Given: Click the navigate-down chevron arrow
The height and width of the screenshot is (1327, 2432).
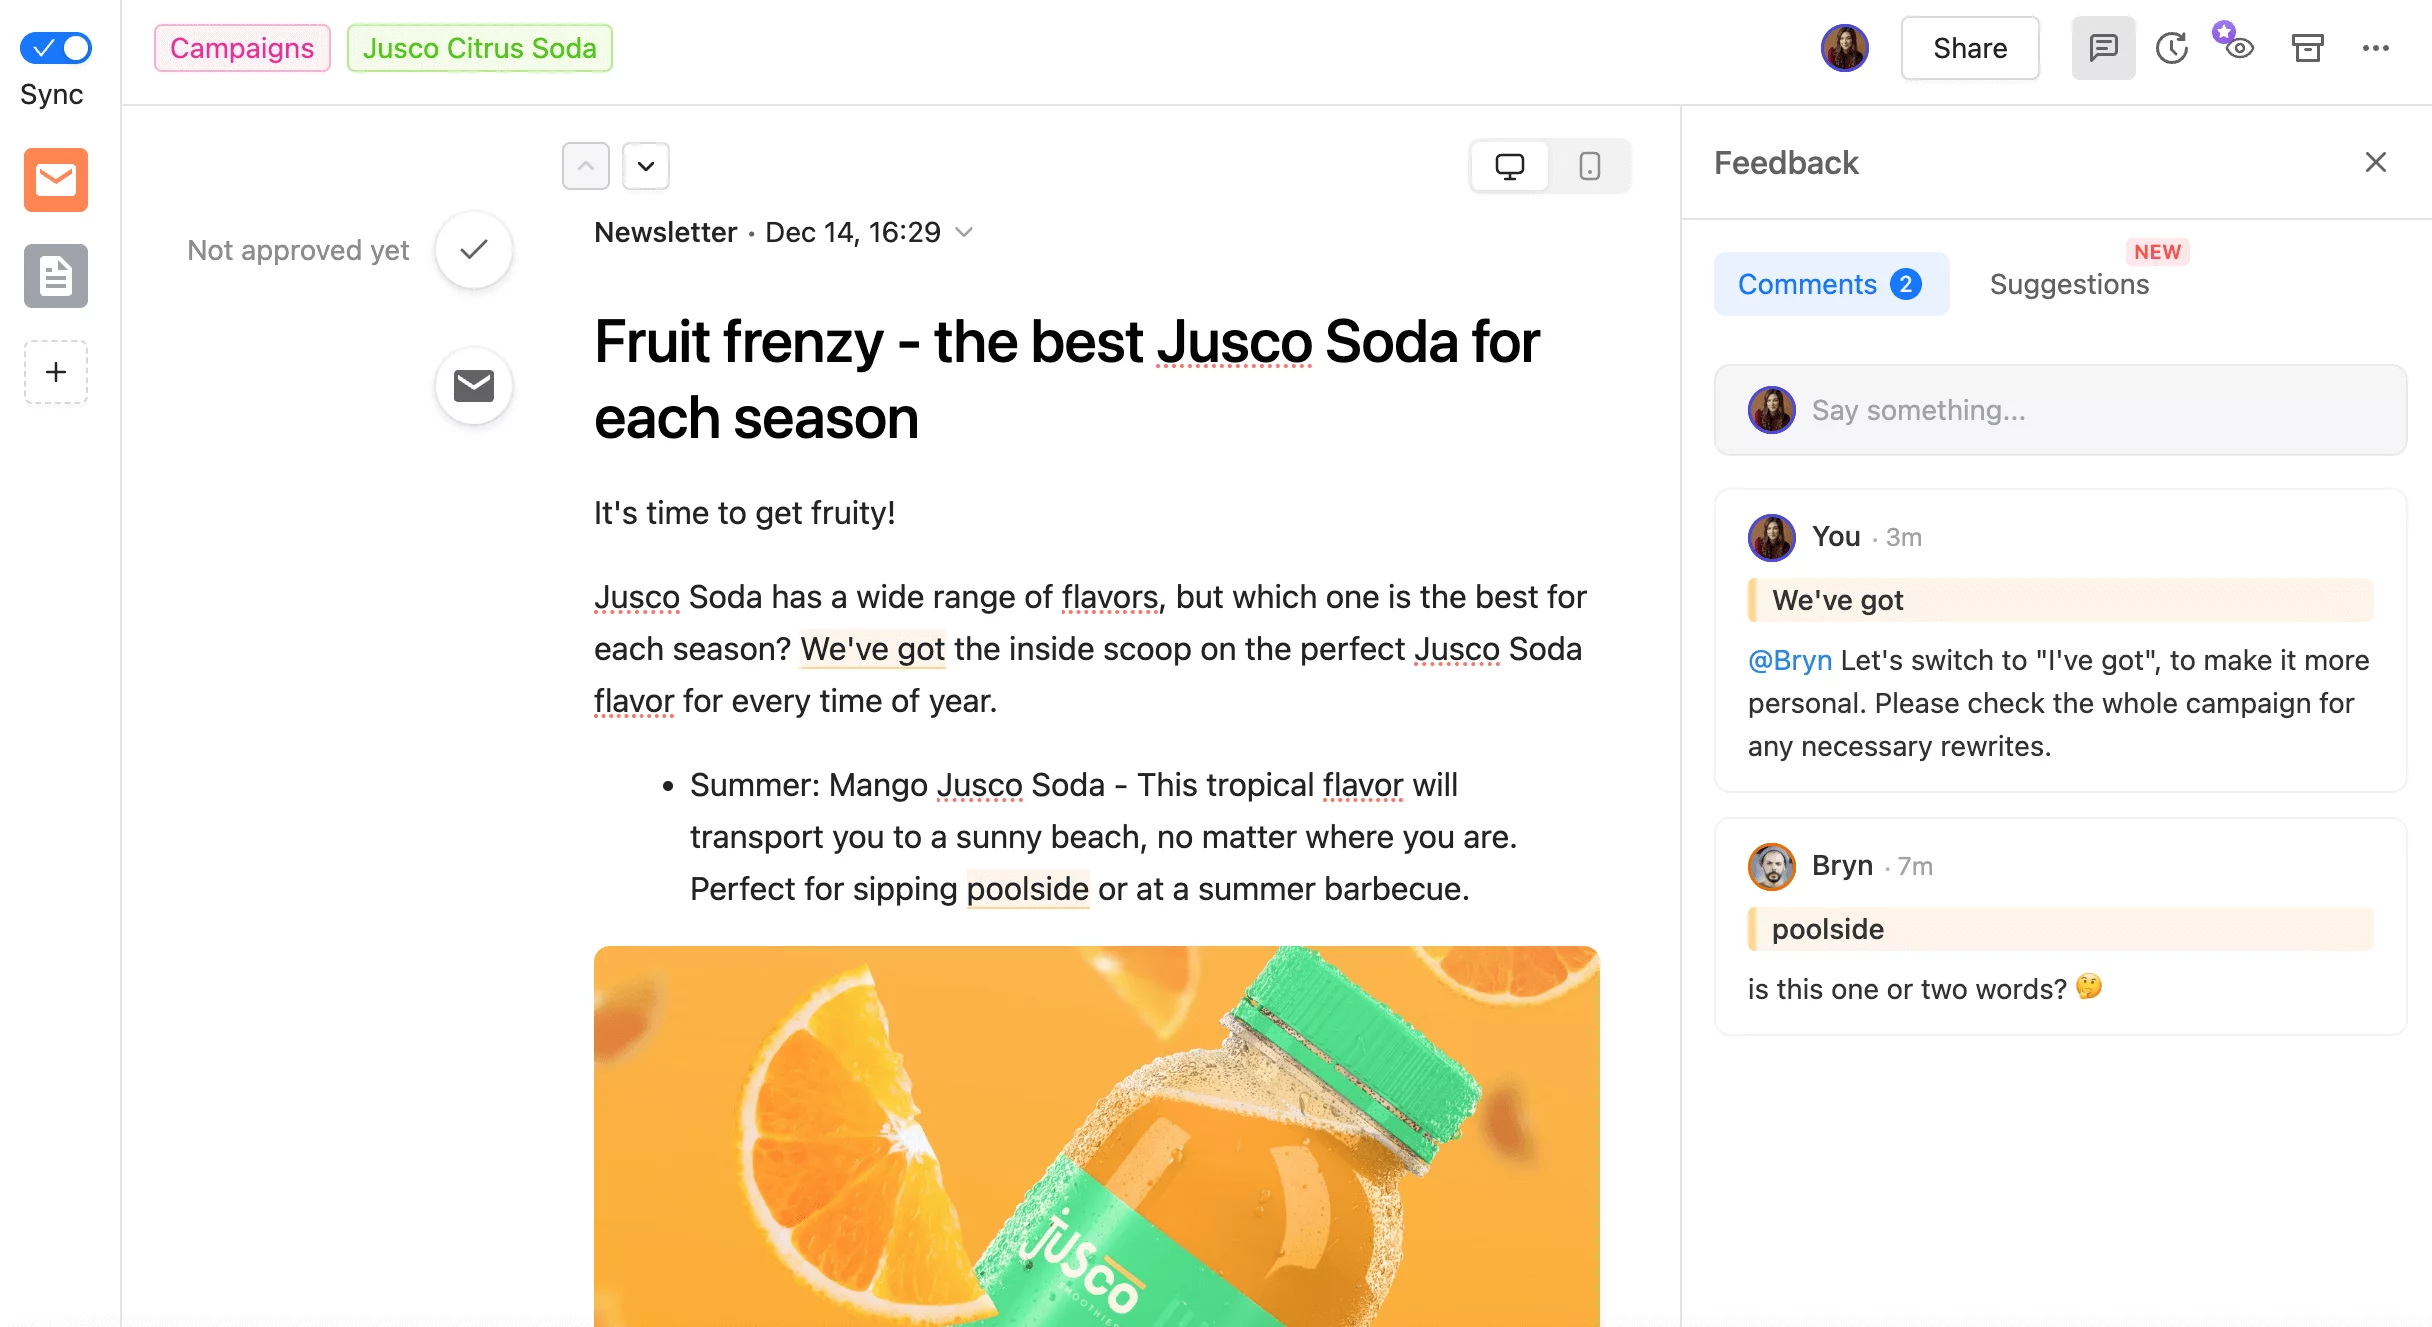Looking at the screenshot, I should pos(645,163).
